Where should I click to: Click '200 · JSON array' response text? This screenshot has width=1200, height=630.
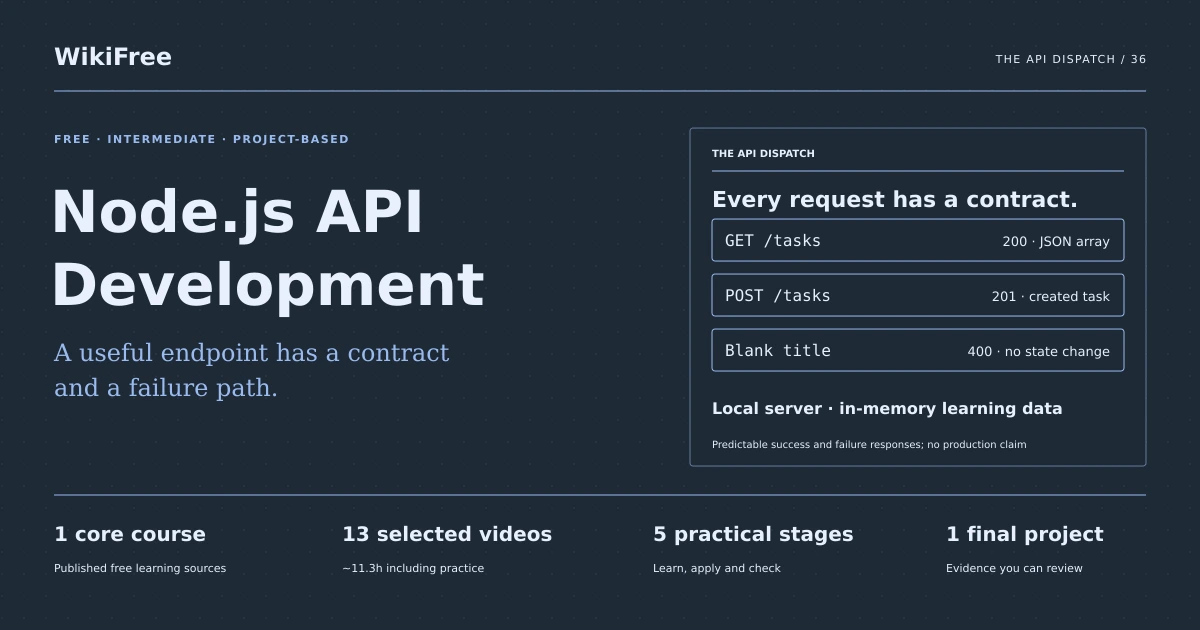point(1056,241)
